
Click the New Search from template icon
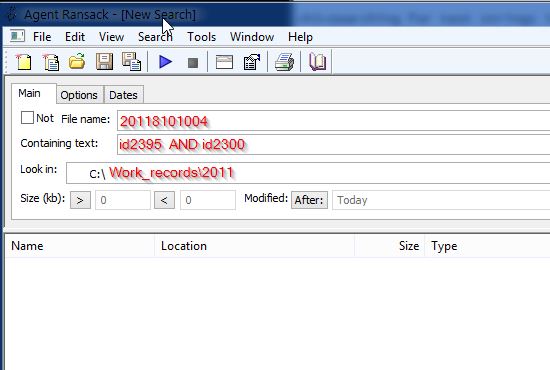coord(51,62)
